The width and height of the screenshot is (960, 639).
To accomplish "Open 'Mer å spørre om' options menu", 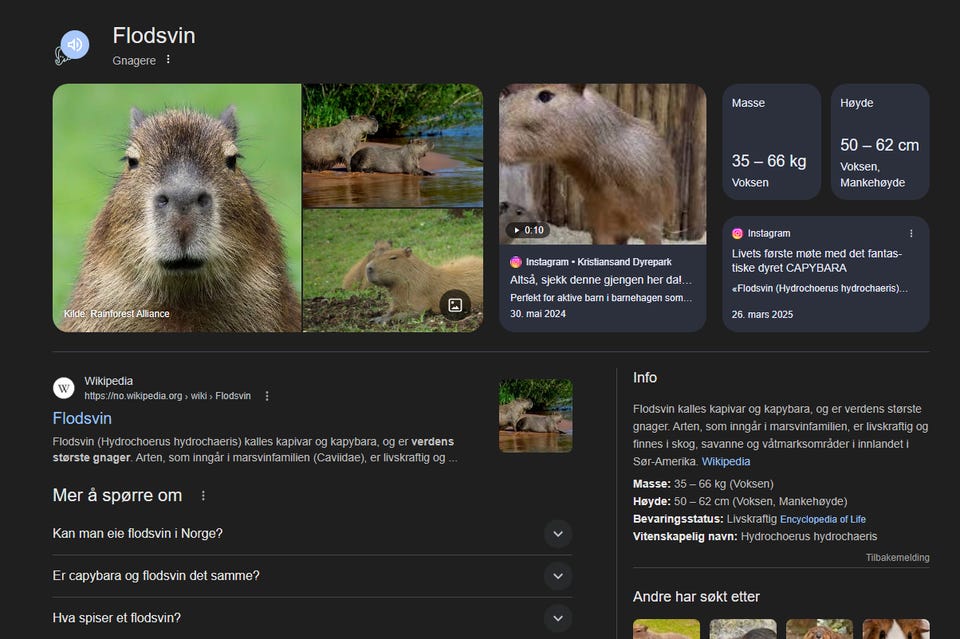I will coord(204,496).
